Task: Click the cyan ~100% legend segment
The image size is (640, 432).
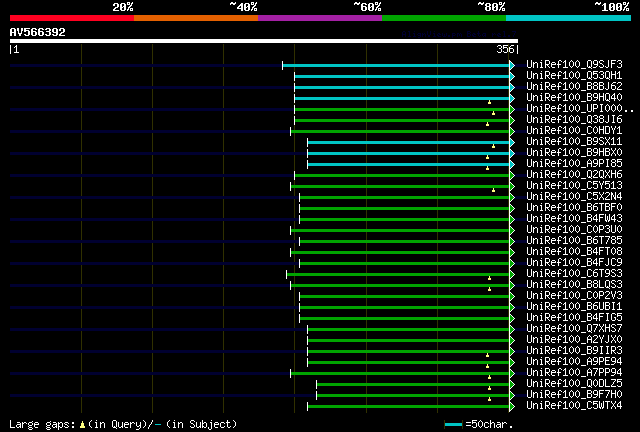Action: click(x=568, y=18)
